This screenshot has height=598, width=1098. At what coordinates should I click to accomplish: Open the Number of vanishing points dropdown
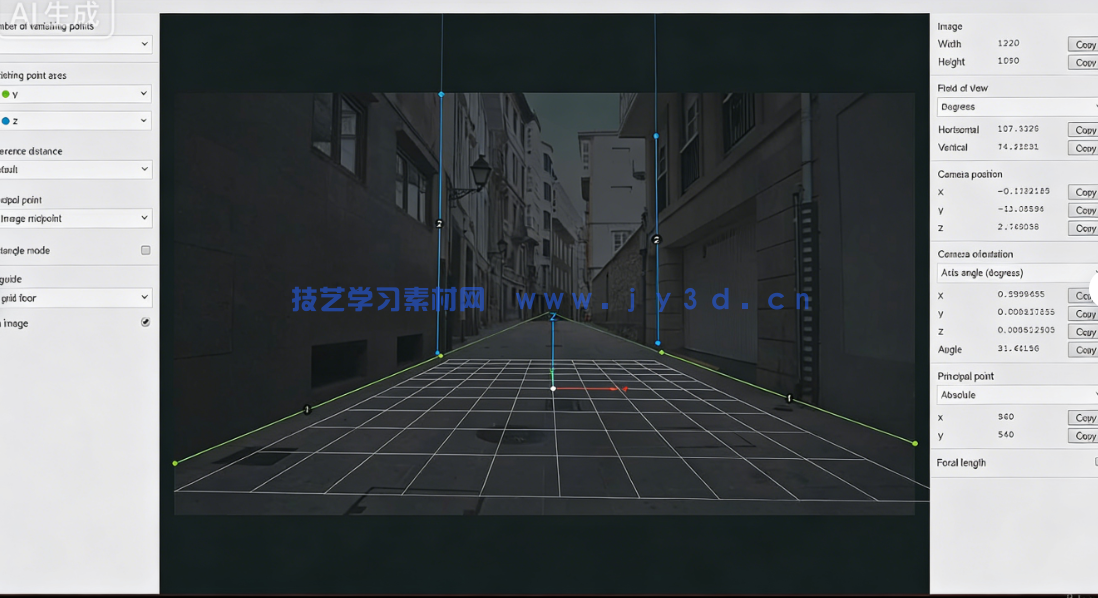[75, 44]
